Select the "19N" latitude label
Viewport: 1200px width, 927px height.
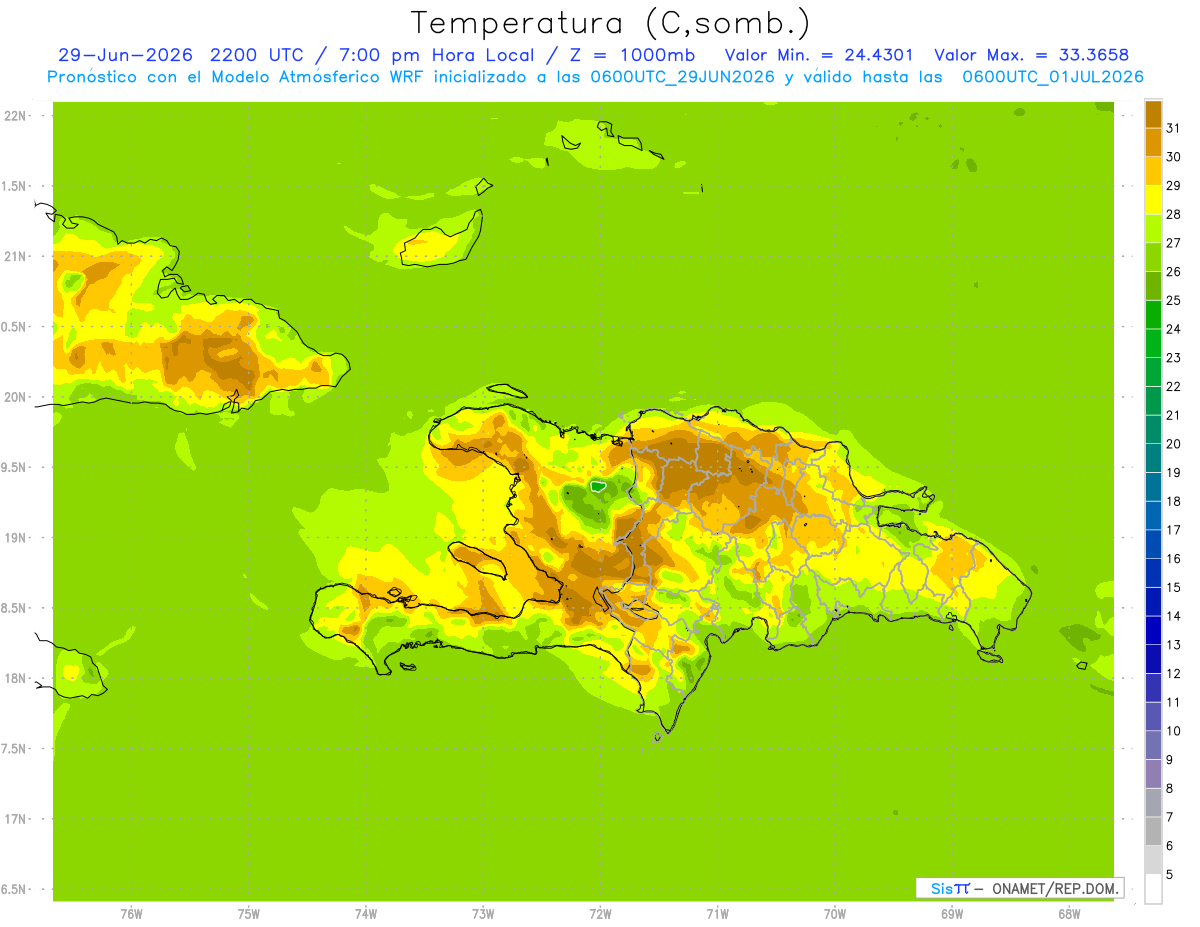(x=15, y=538)
